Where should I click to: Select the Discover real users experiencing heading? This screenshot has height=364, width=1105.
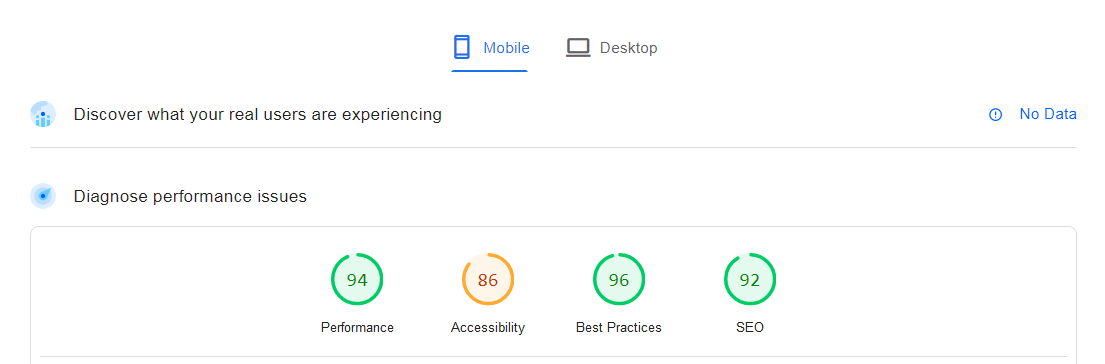pos(258,114)
